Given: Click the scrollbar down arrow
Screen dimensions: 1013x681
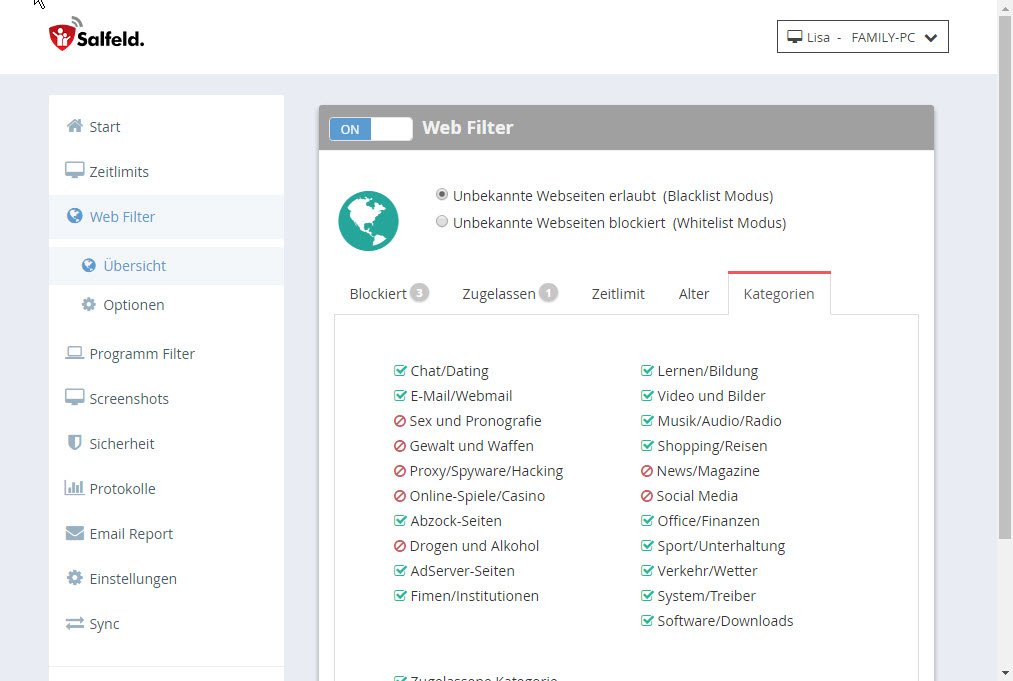Looking at the screenshot, I should (1005, 672).
